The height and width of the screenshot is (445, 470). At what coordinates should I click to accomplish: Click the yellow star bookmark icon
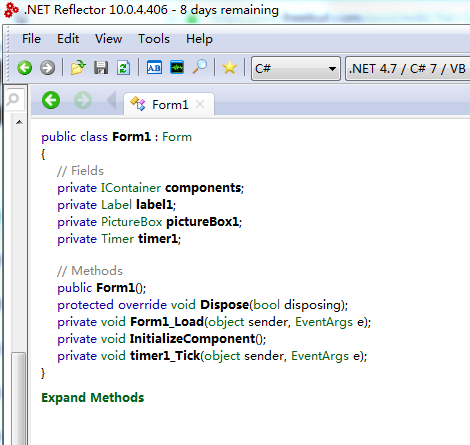(230, 68)
